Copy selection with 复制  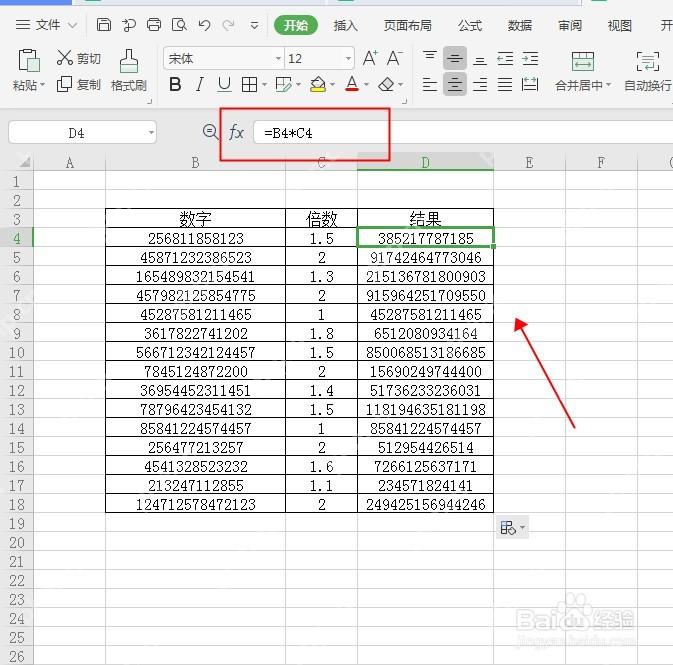click(79, 85)
